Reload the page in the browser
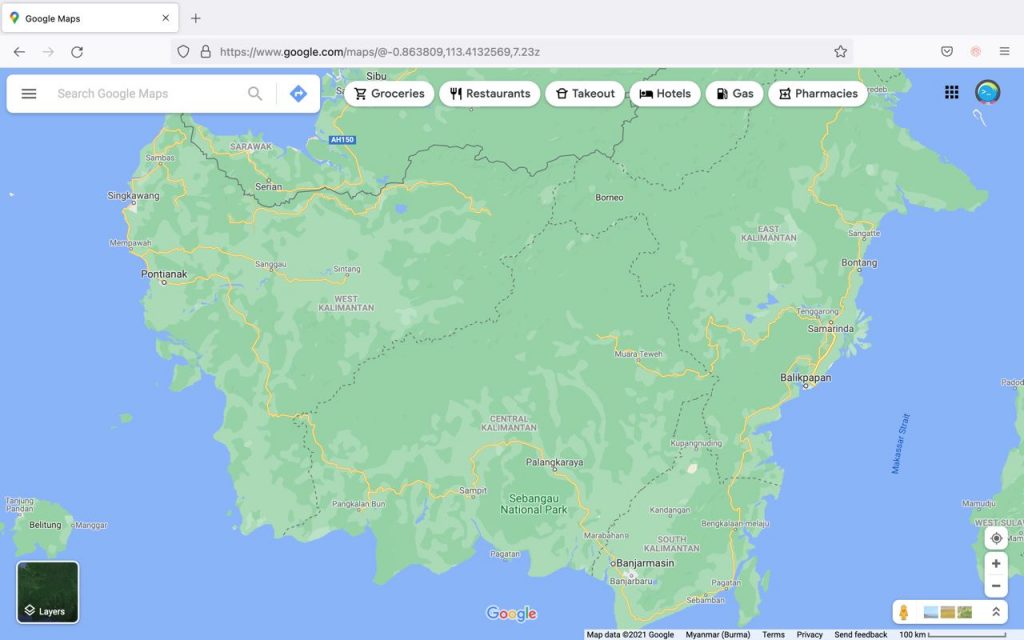 pyautogui.click(x=77, y=52)
